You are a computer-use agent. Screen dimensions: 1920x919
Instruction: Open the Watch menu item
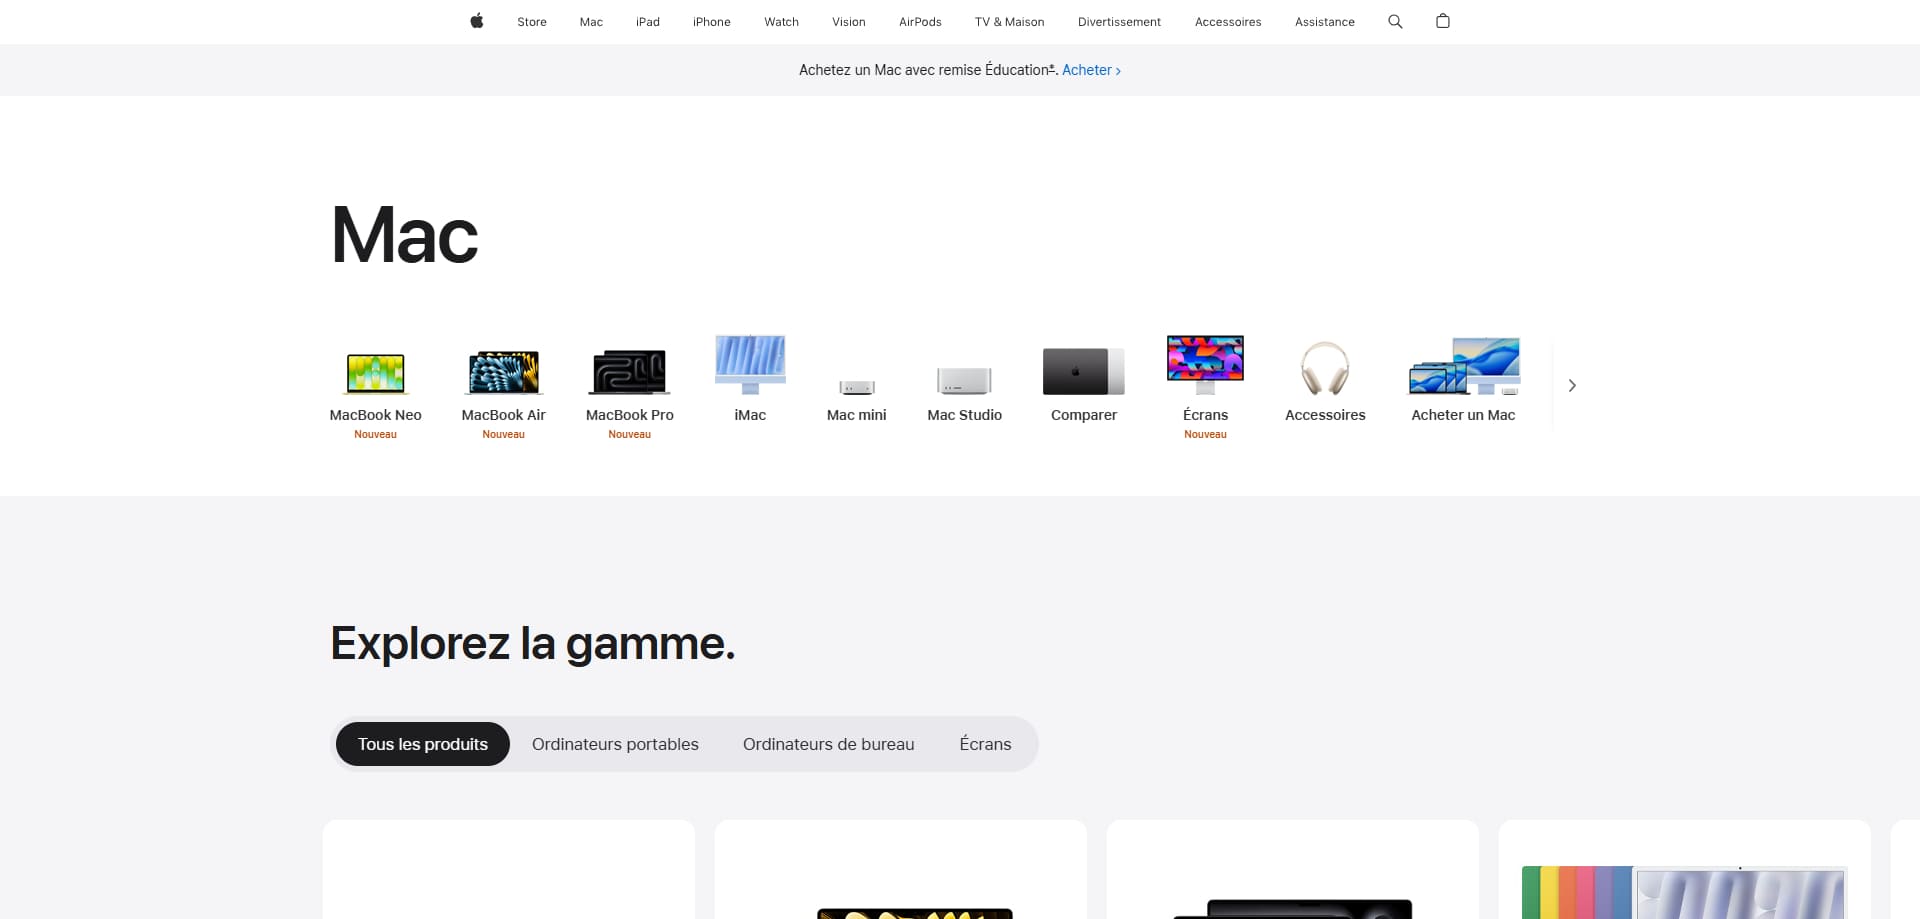(781, 22)
